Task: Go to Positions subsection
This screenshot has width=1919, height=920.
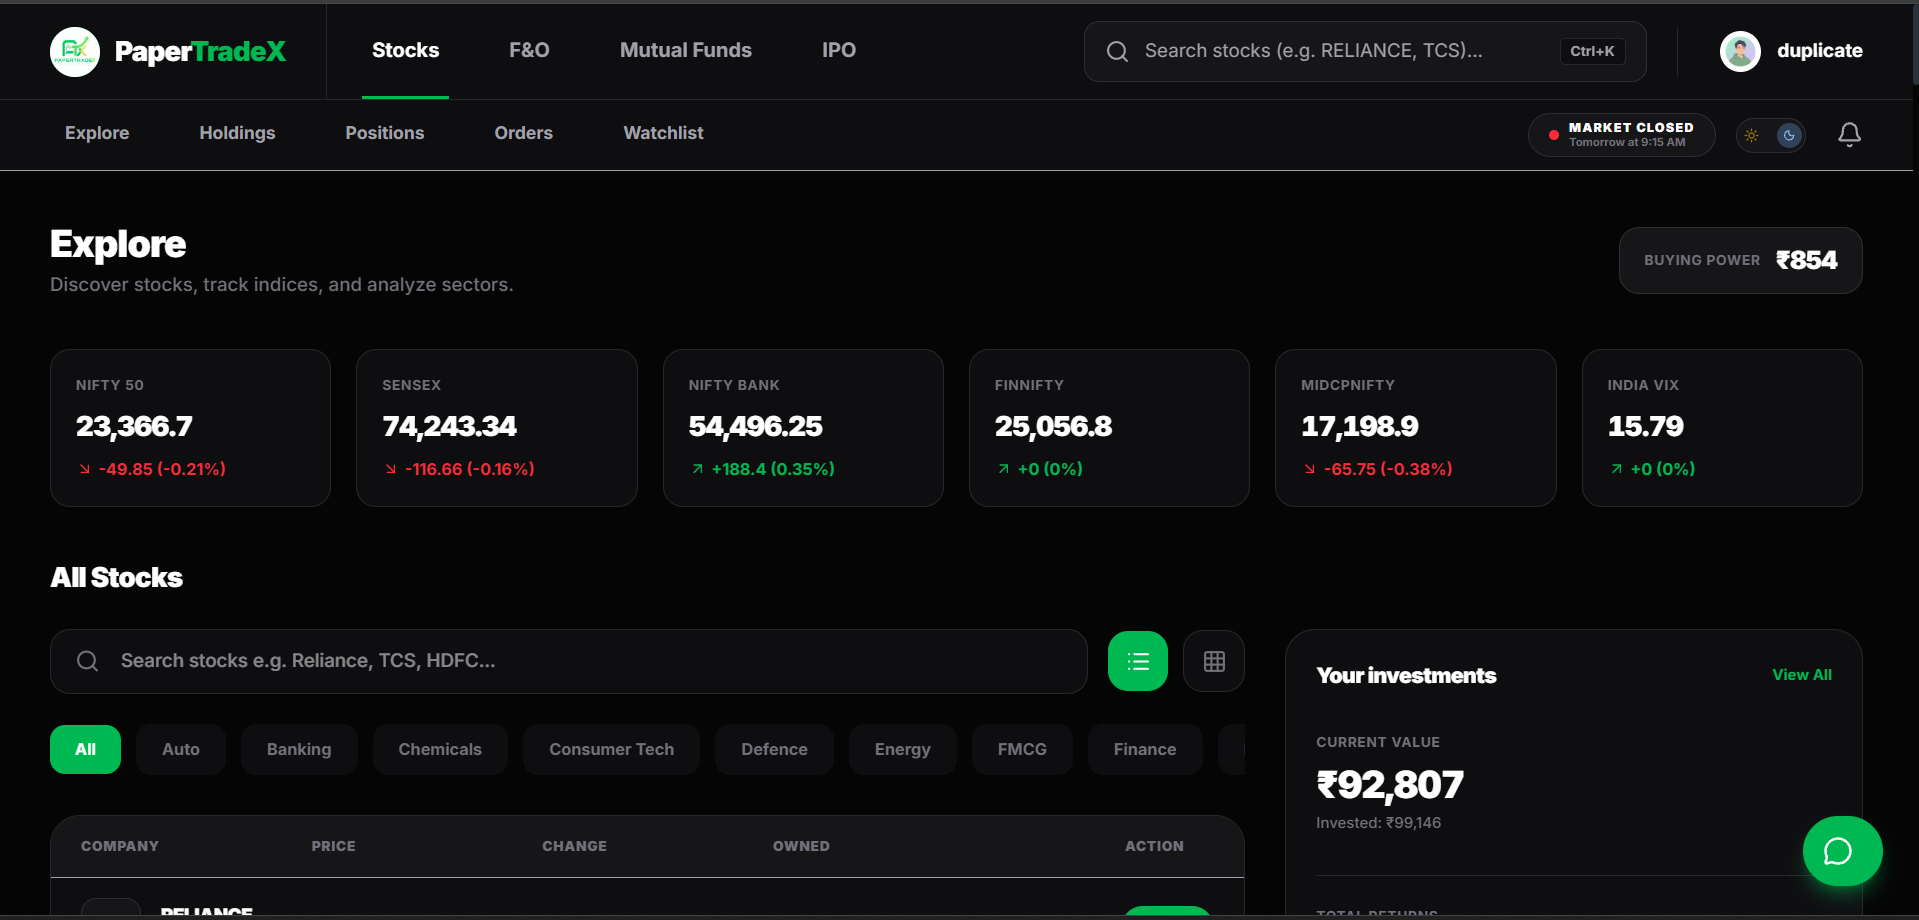Action: coord(385,133)
